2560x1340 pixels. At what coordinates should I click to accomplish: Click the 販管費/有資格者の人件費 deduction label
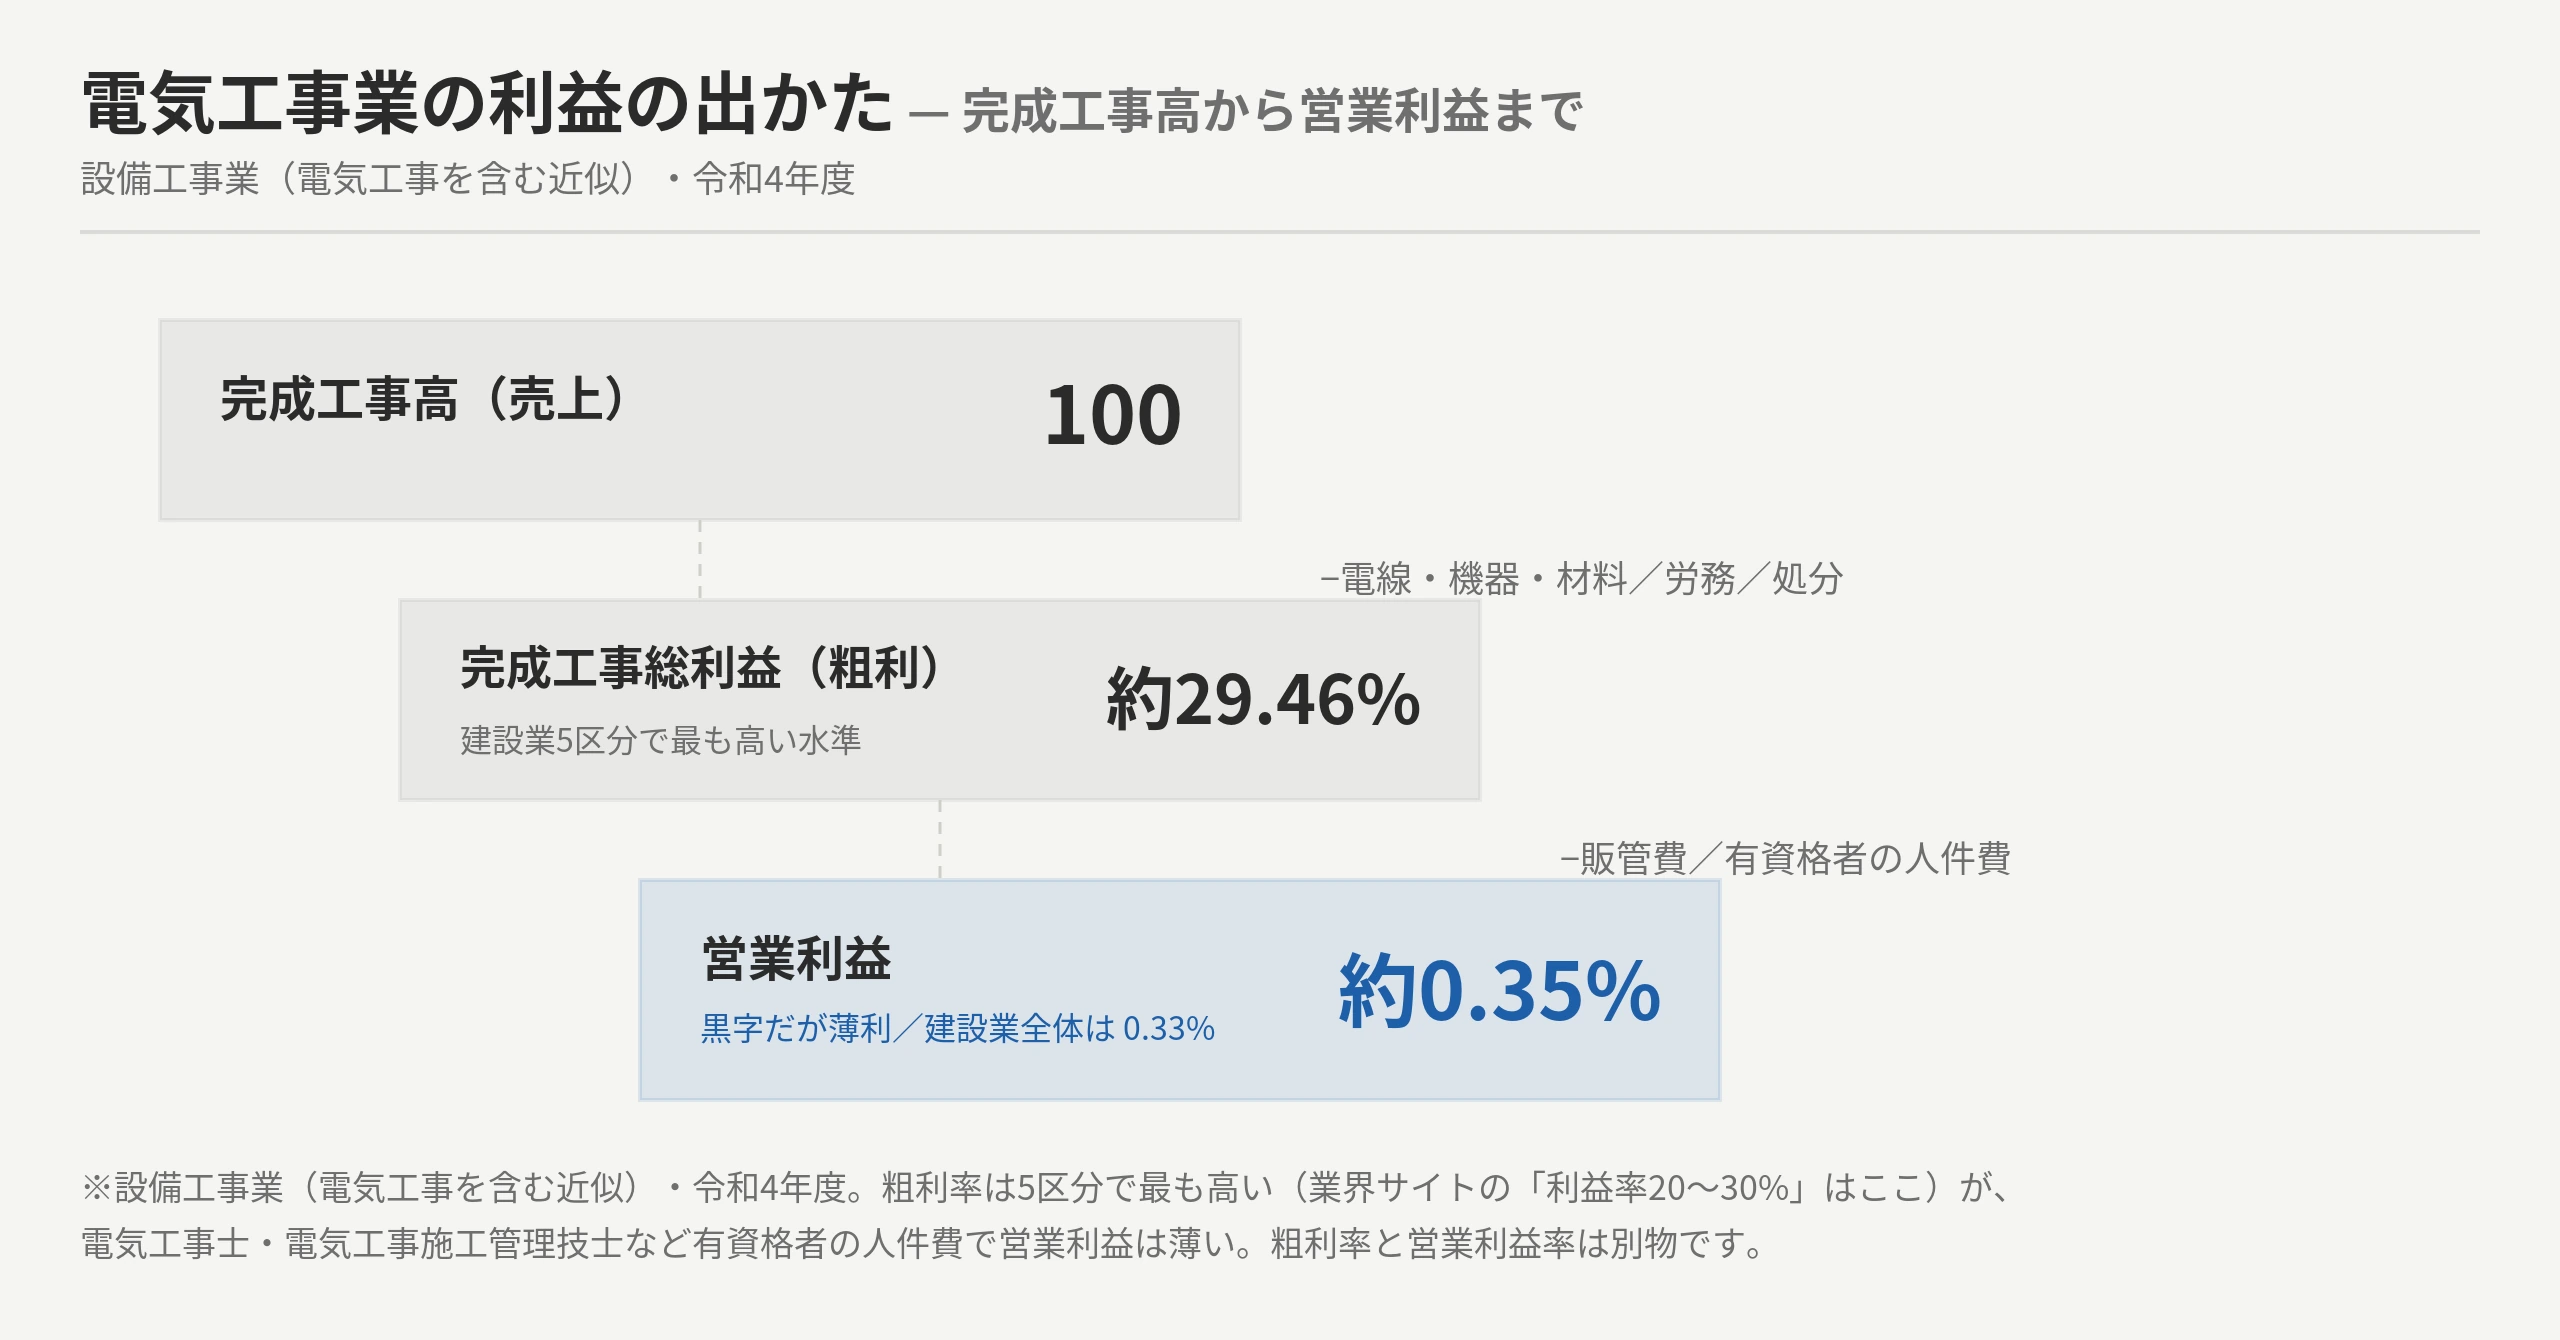pos(1786,859)
